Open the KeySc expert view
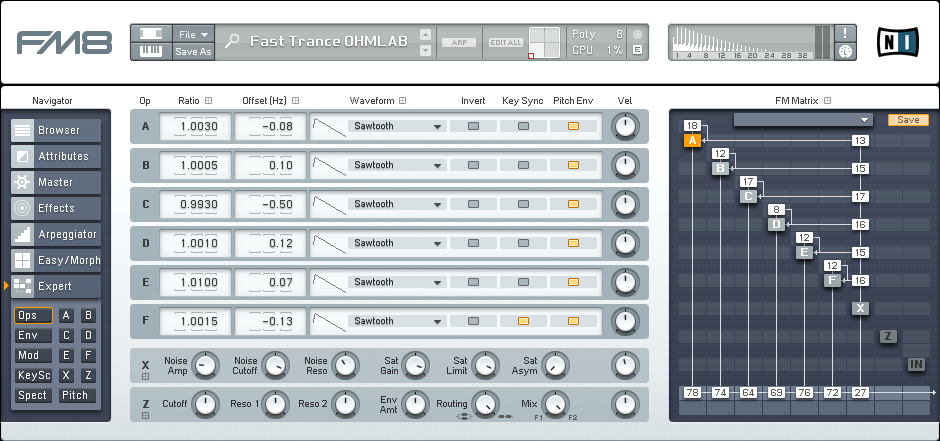The image size is (940, 441). click(34, 376)
